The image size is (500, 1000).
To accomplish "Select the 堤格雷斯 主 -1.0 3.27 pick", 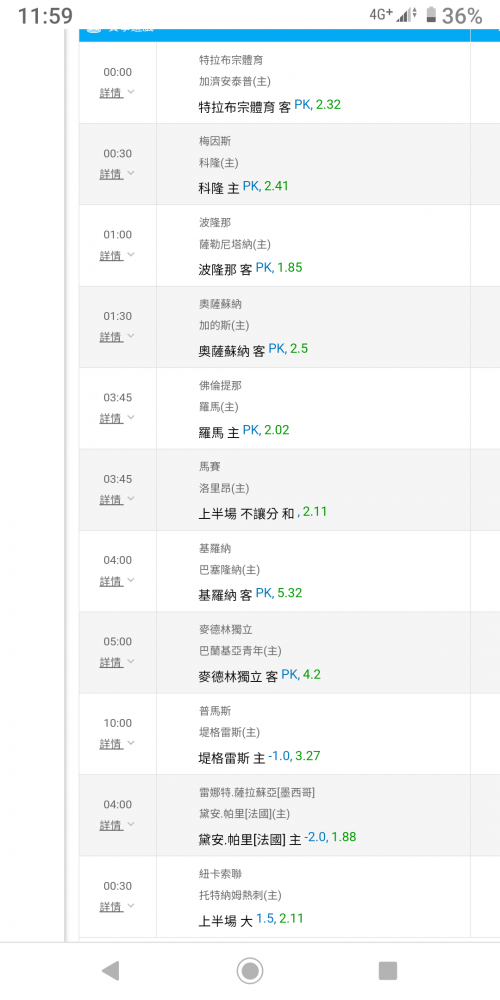I will pyautogui.click(x=260, y=758).
